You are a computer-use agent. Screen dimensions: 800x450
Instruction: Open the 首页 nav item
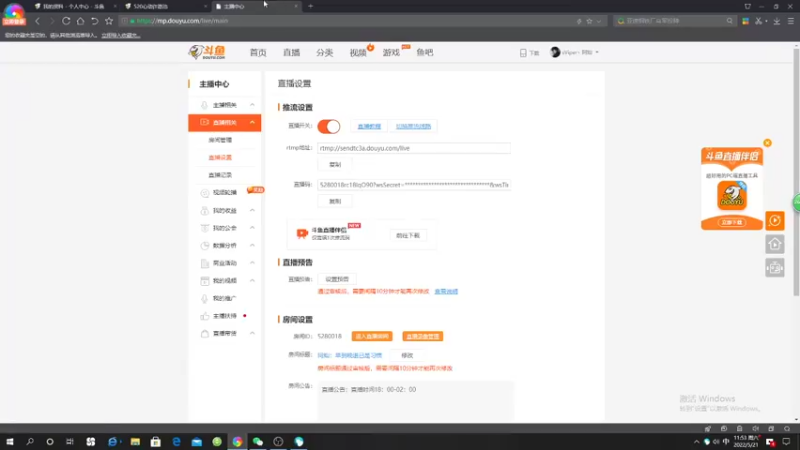click(258, 53)
